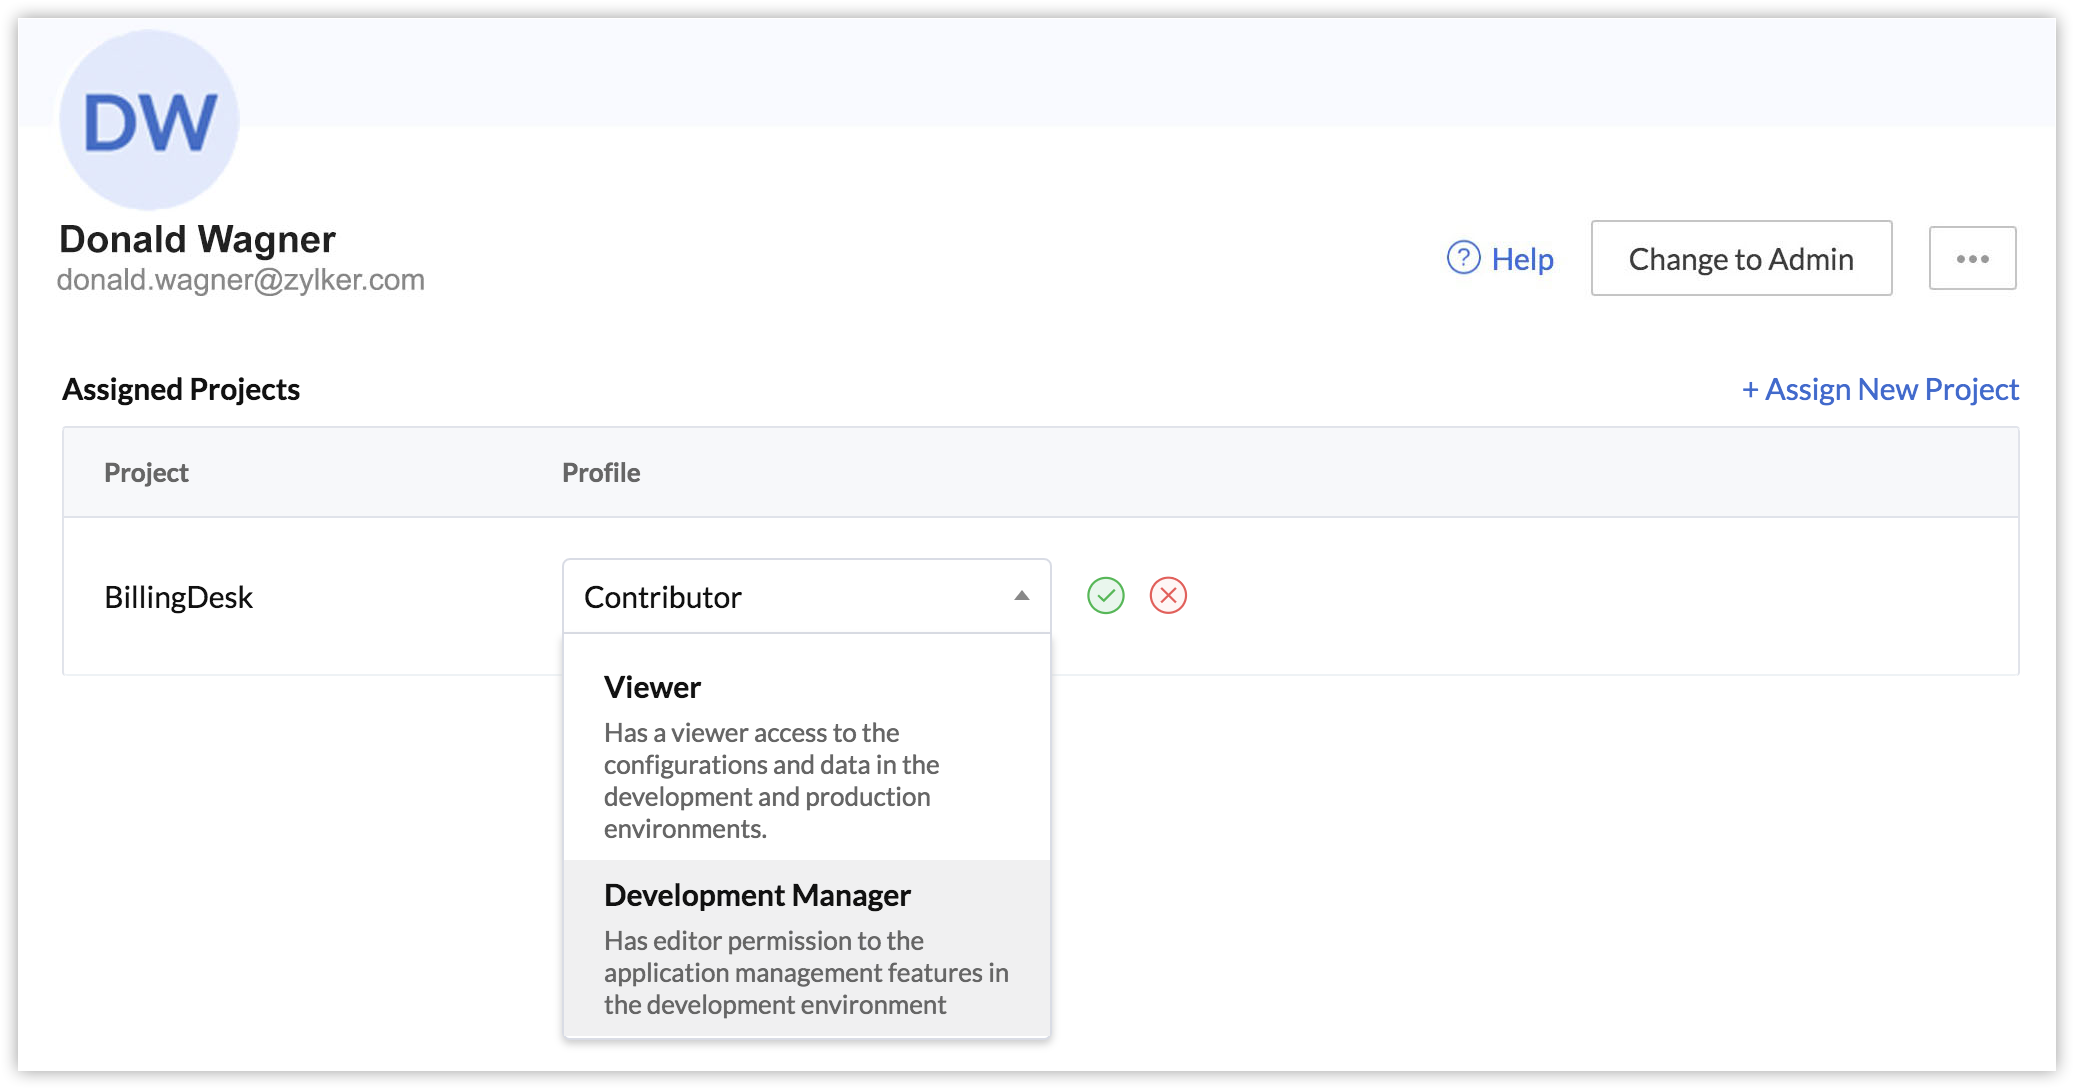Choose Development Manager from the list
Screen dimensions: 2074x1089
(757, 895)
